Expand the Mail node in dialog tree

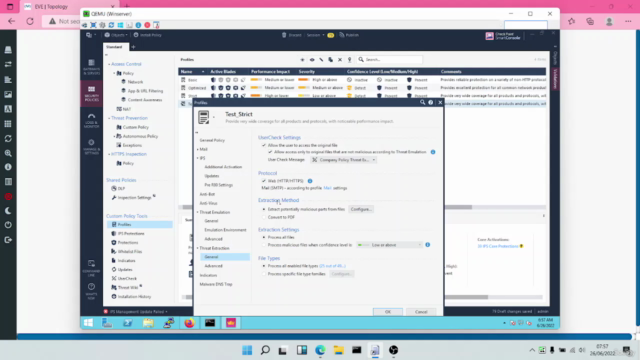tap(198, 149)
